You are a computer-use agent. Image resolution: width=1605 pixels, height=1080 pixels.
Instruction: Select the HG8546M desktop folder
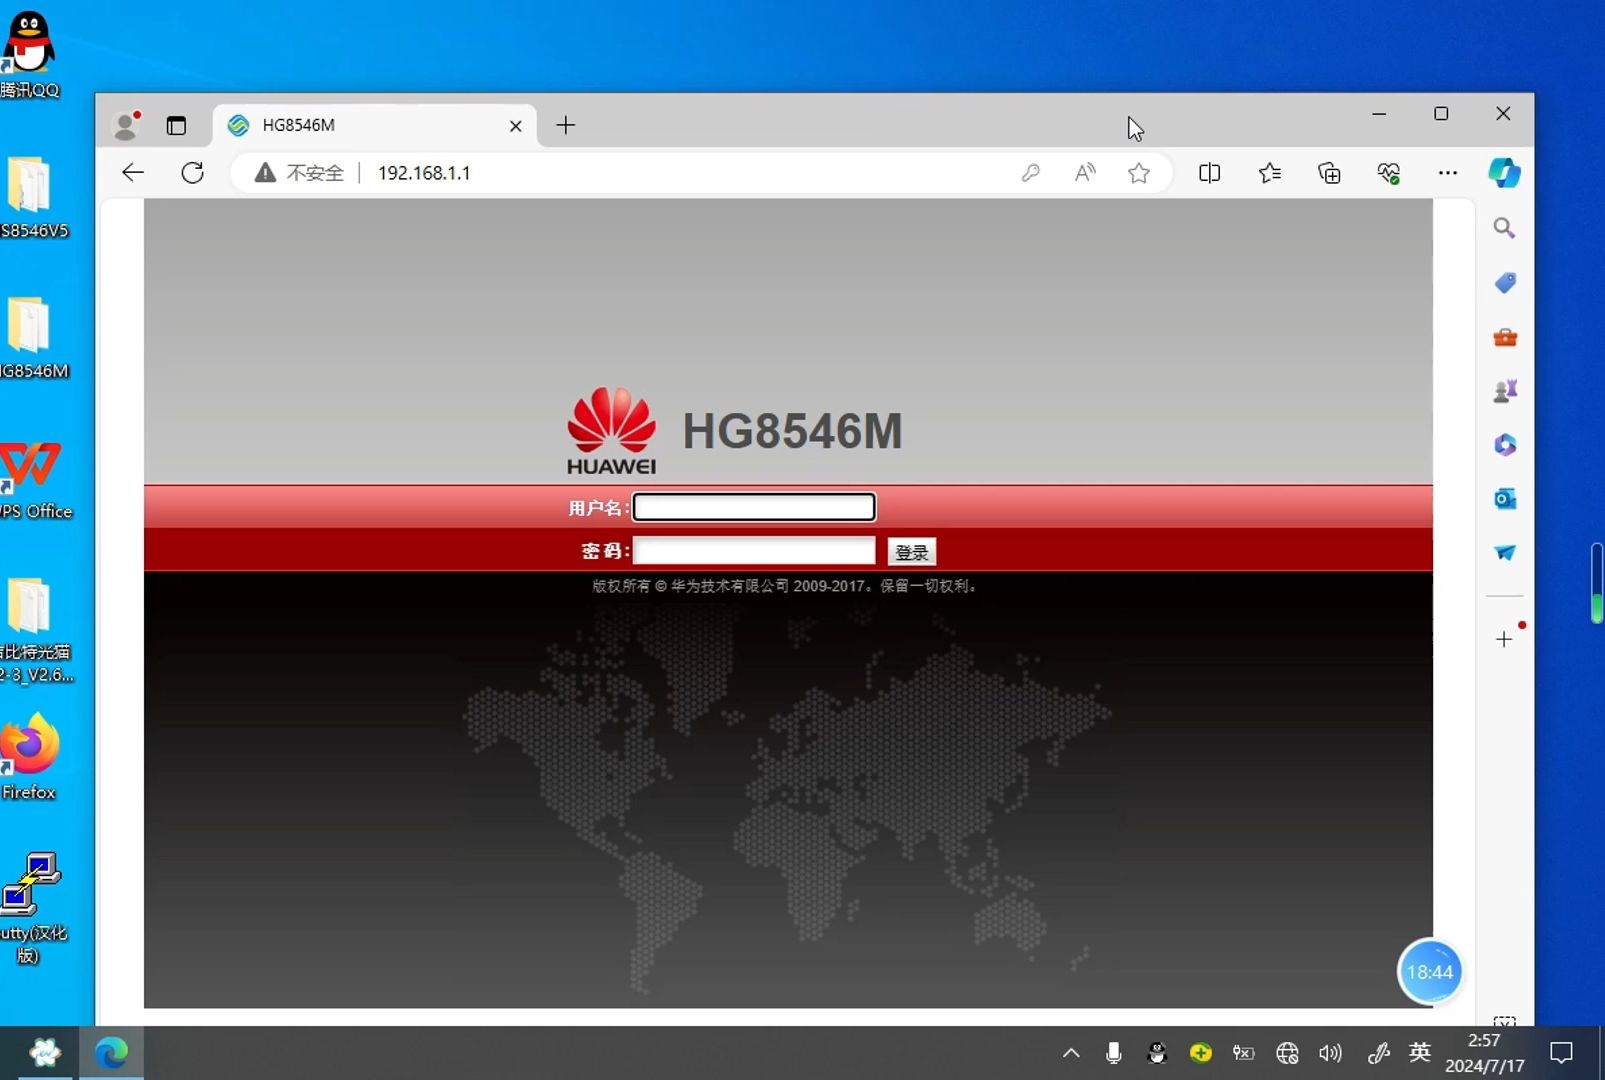(x=32, y=338)
